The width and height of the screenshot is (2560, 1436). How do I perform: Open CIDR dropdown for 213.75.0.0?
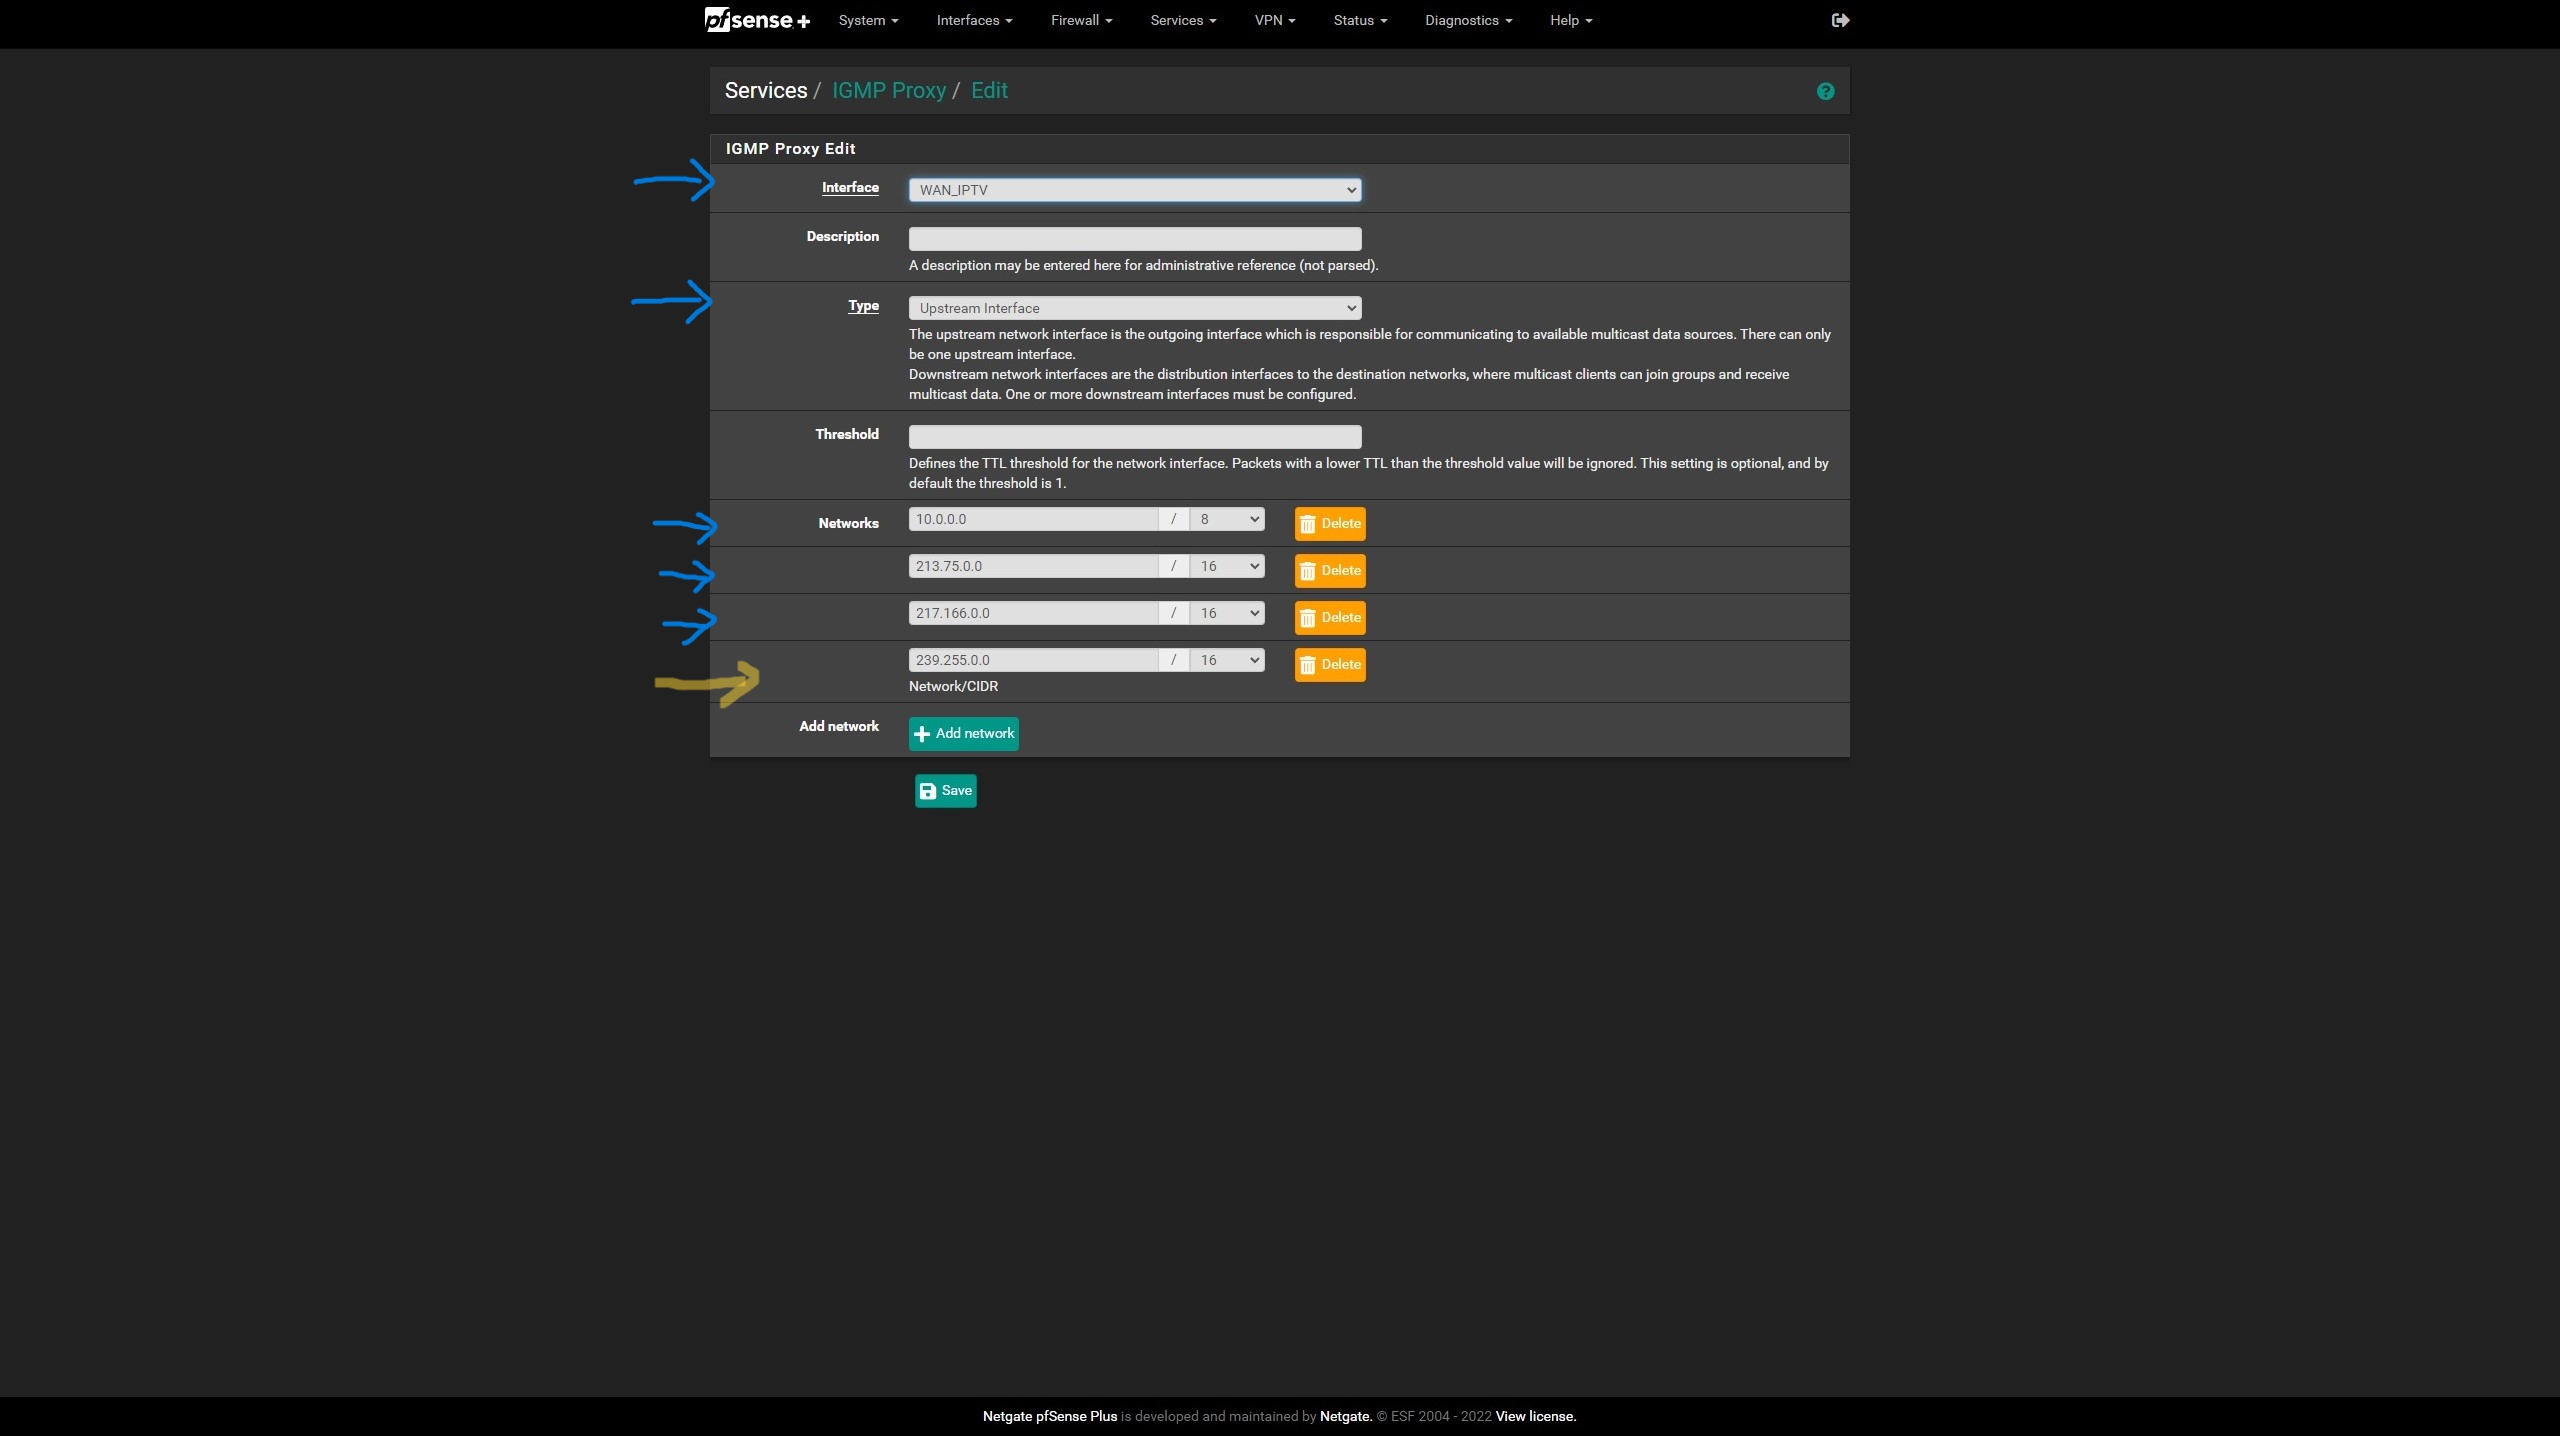pos(1227,566)
